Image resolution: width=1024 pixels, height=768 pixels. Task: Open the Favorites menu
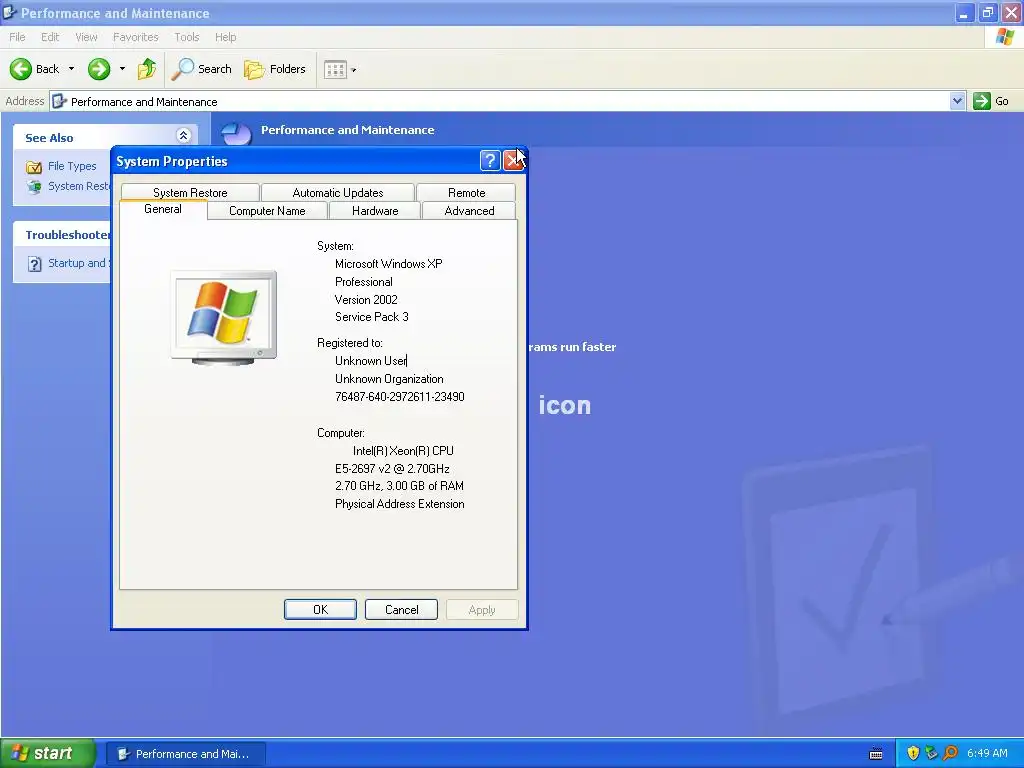pos(136,37)
